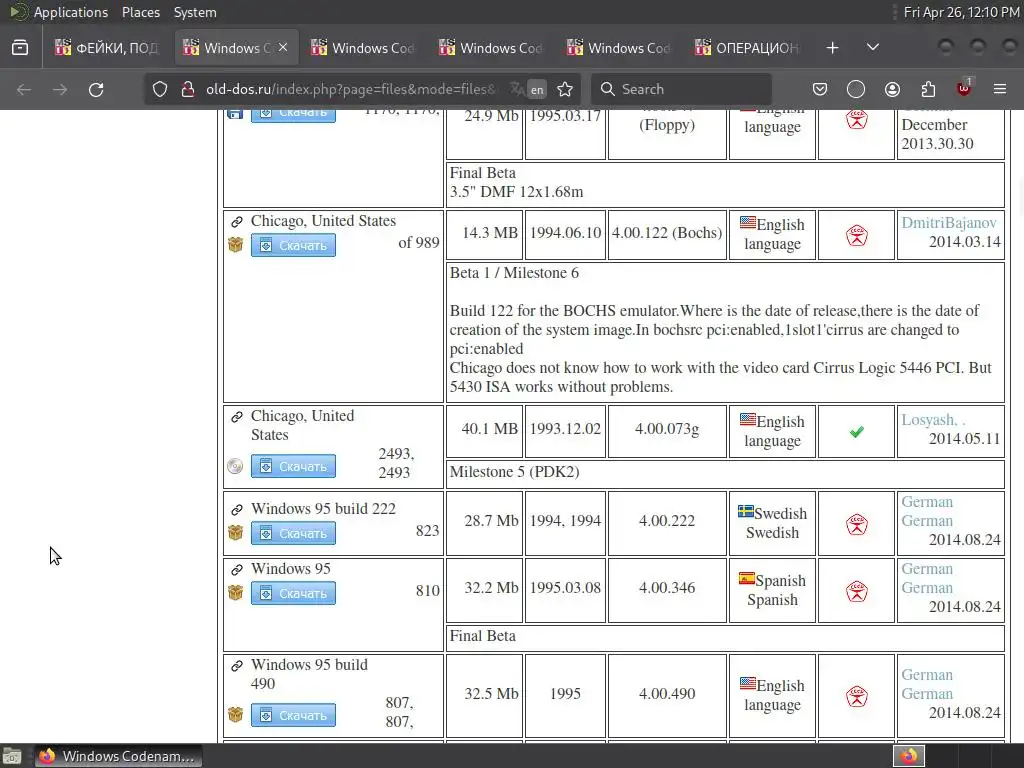Switch to the ОПЕРАЦИОН tab
The width and height of the screenshot is (1024, 768).
point(747,48)
